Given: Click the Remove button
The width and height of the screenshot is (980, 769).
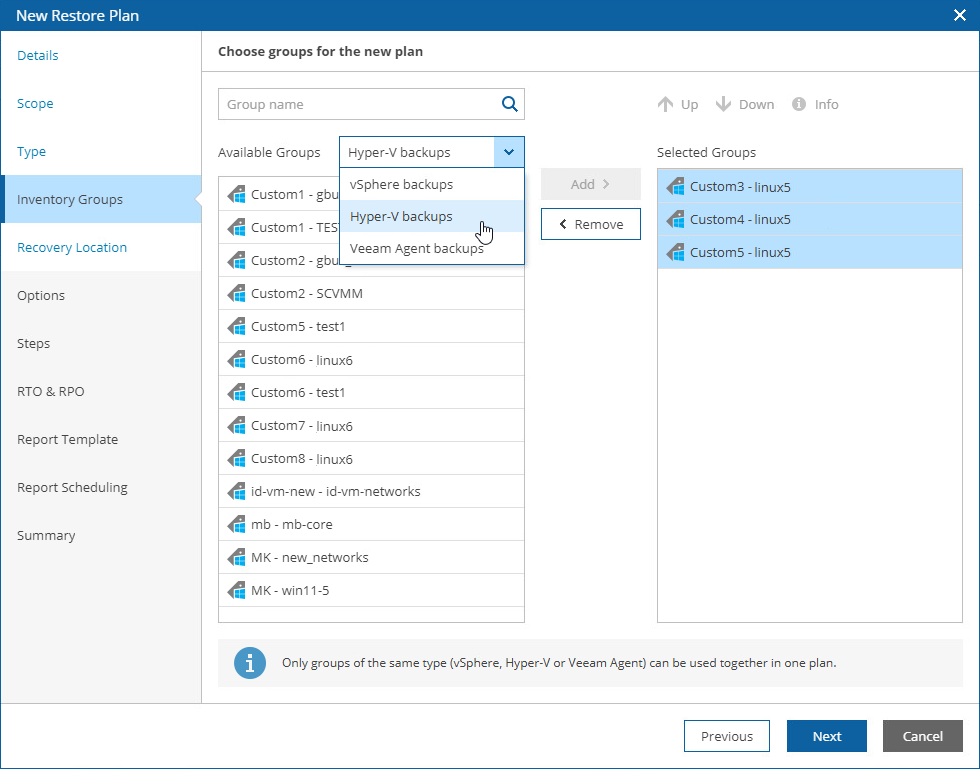Looking at the screenshot, I should (x=590, y=225).
